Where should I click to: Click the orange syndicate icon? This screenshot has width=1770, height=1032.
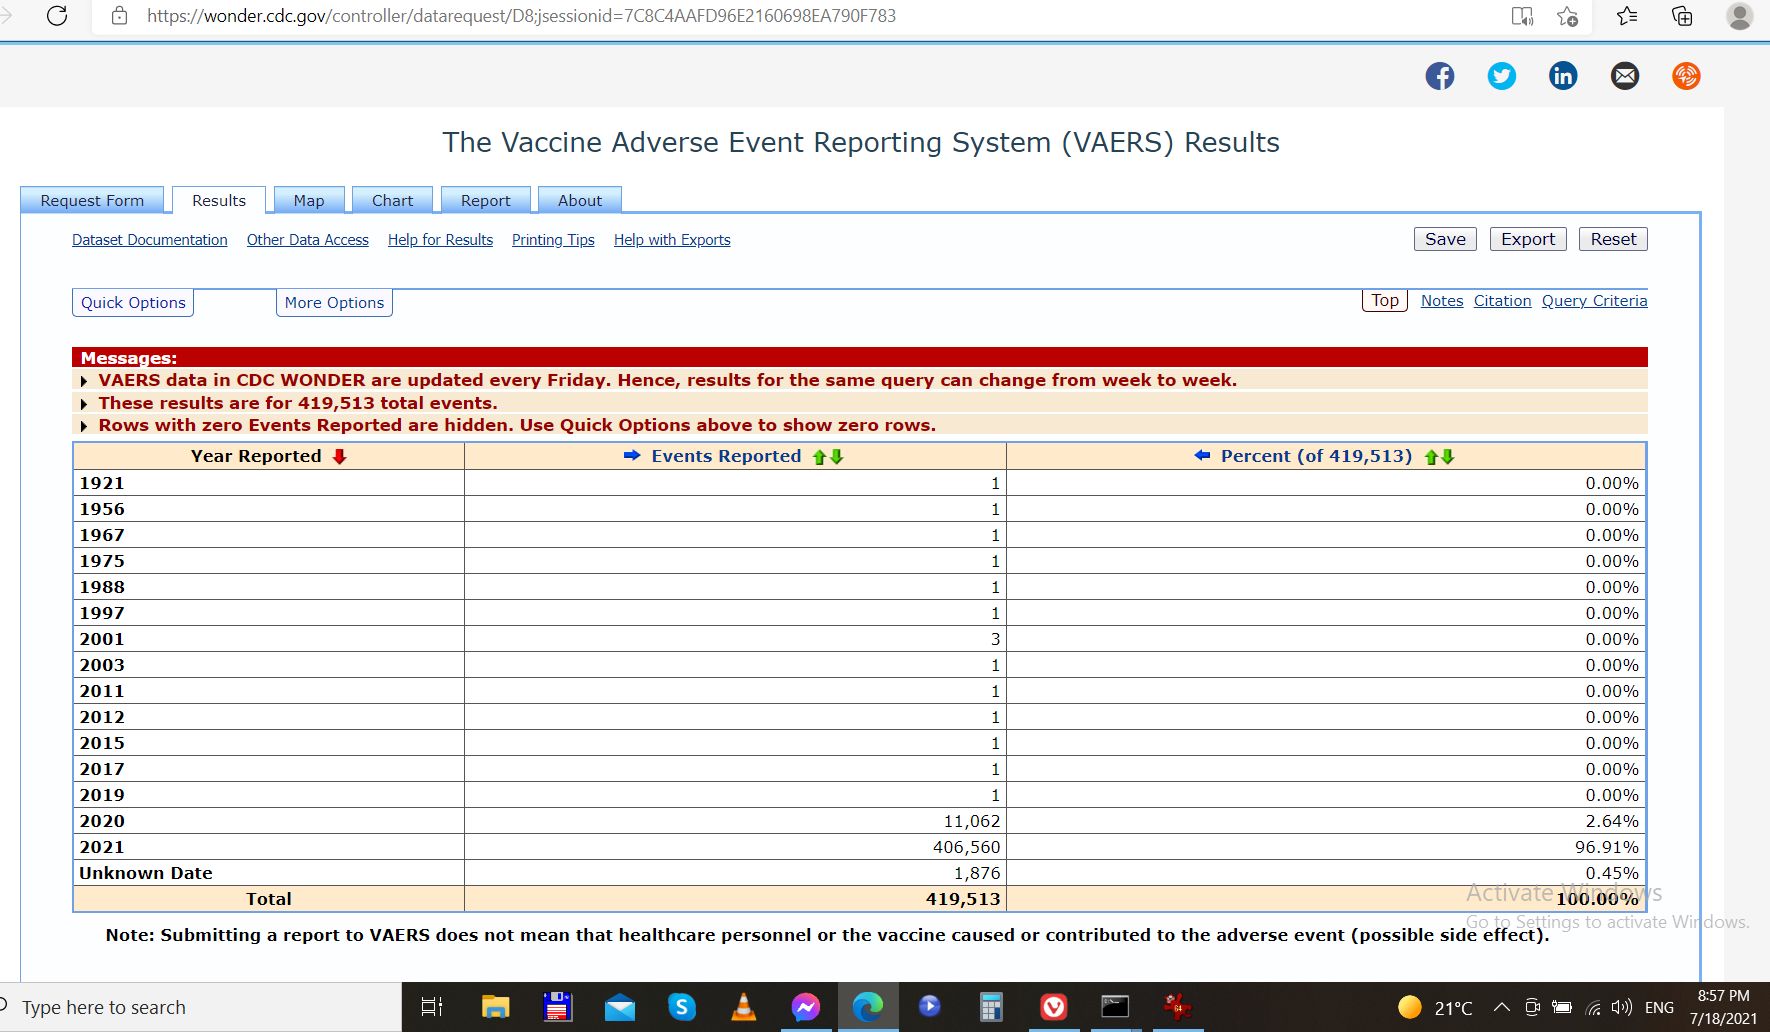[x=1686, y=76]
